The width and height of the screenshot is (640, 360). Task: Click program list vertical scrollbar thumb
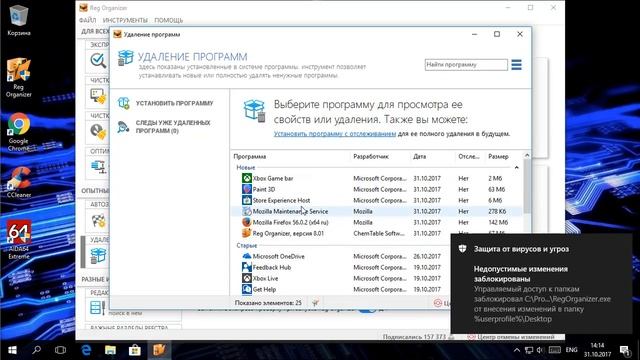click(527, 186)
